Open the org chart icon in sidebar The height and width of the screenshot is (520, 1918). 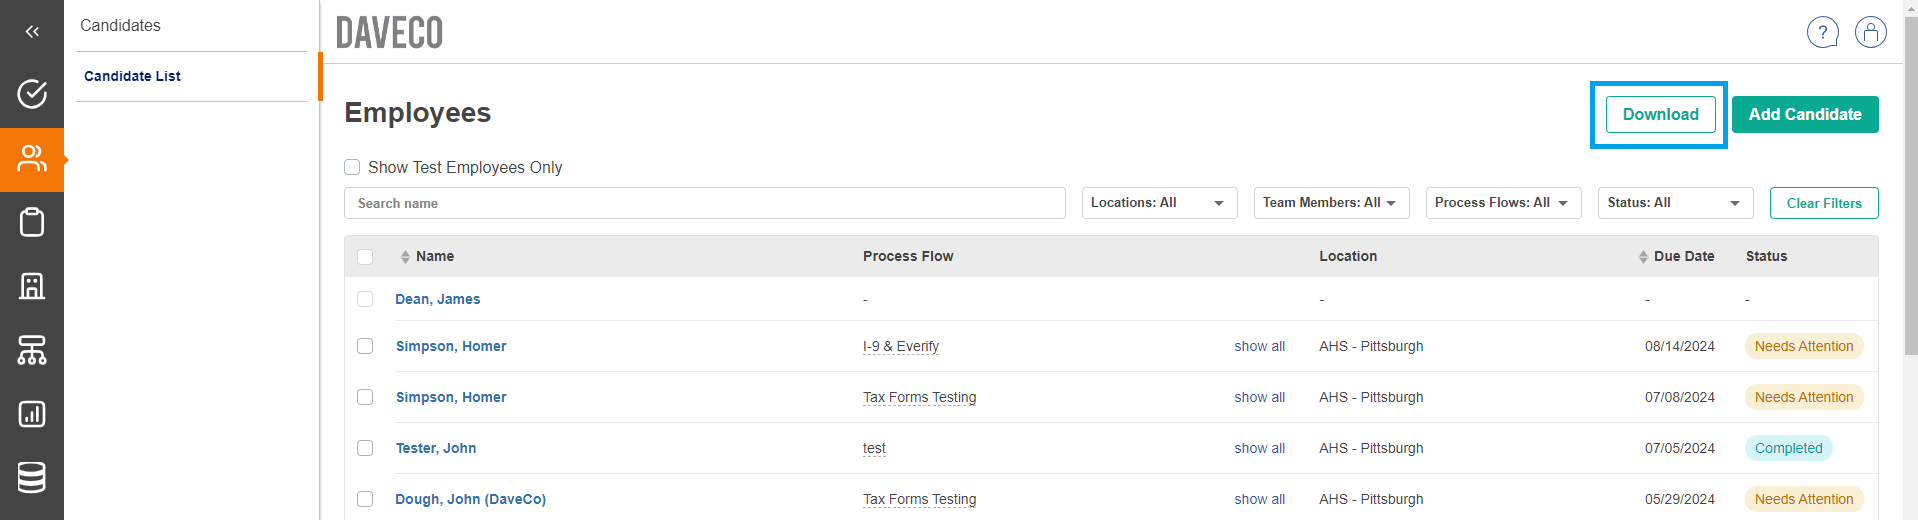coord(32,350)
